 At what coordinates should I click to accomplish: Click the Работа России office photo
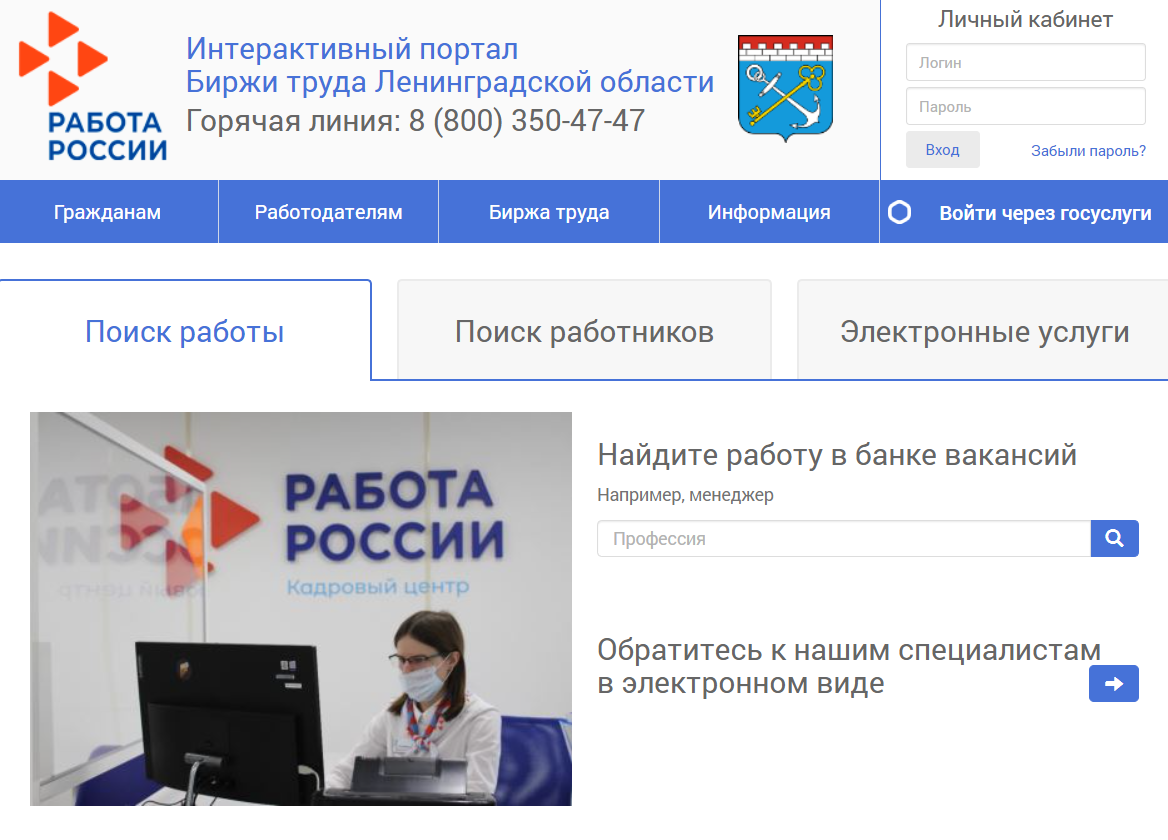click(301, 608)
